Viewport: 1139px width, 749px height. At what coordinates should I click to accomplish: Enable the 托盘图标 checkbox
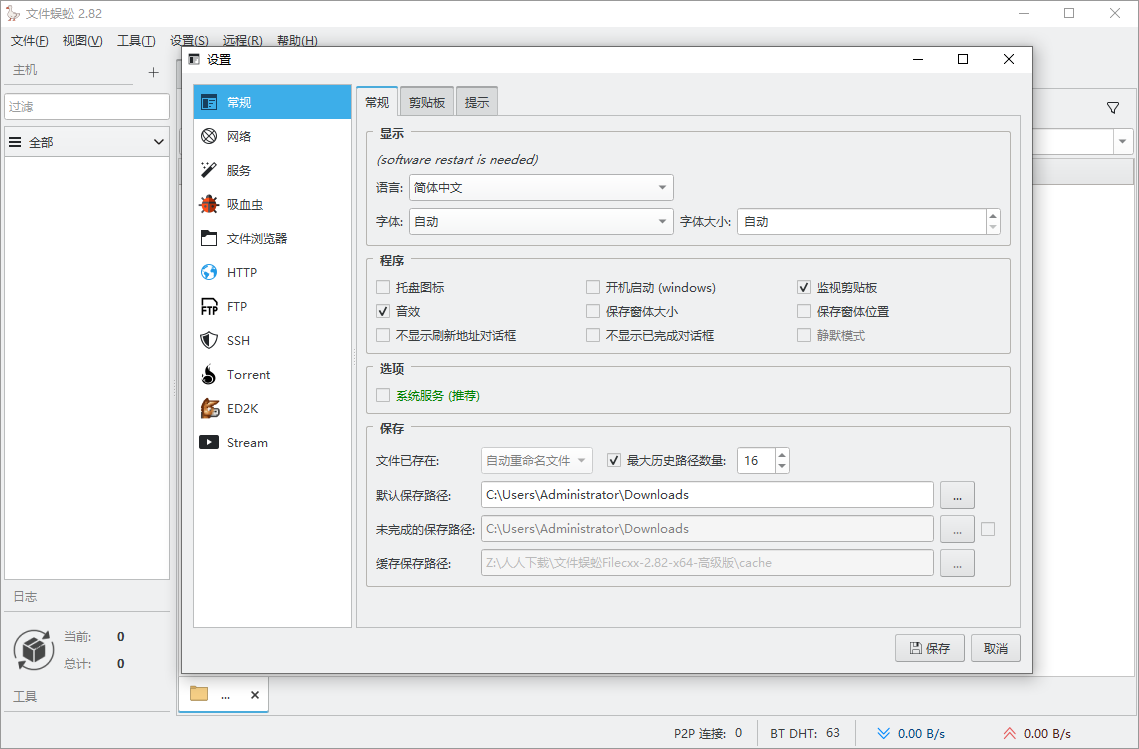coord(383,287)
